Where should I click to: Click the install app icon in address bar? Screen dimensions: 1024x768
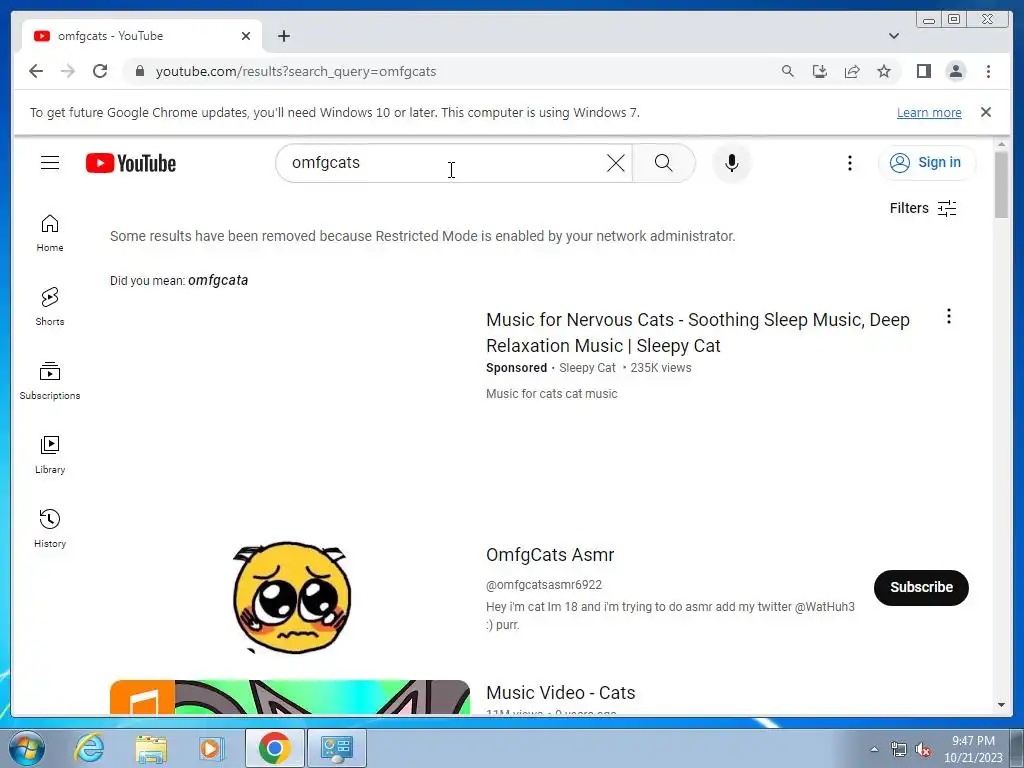pyautogui.click(x=820, y=71)
